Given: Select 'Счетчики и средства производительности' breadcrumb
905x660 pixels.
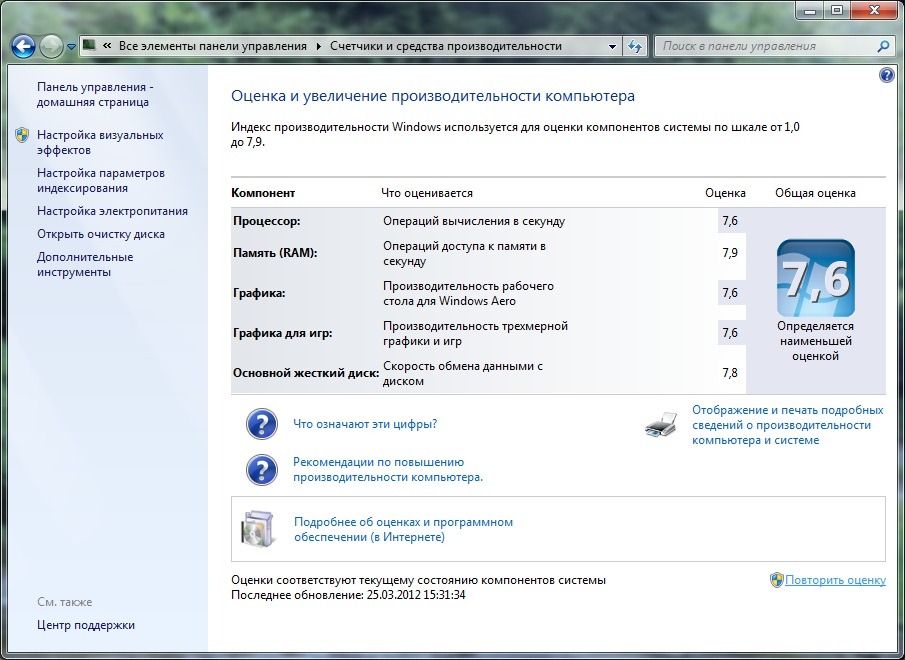Looking at the screenshot, I should click(x=446, y=46).
